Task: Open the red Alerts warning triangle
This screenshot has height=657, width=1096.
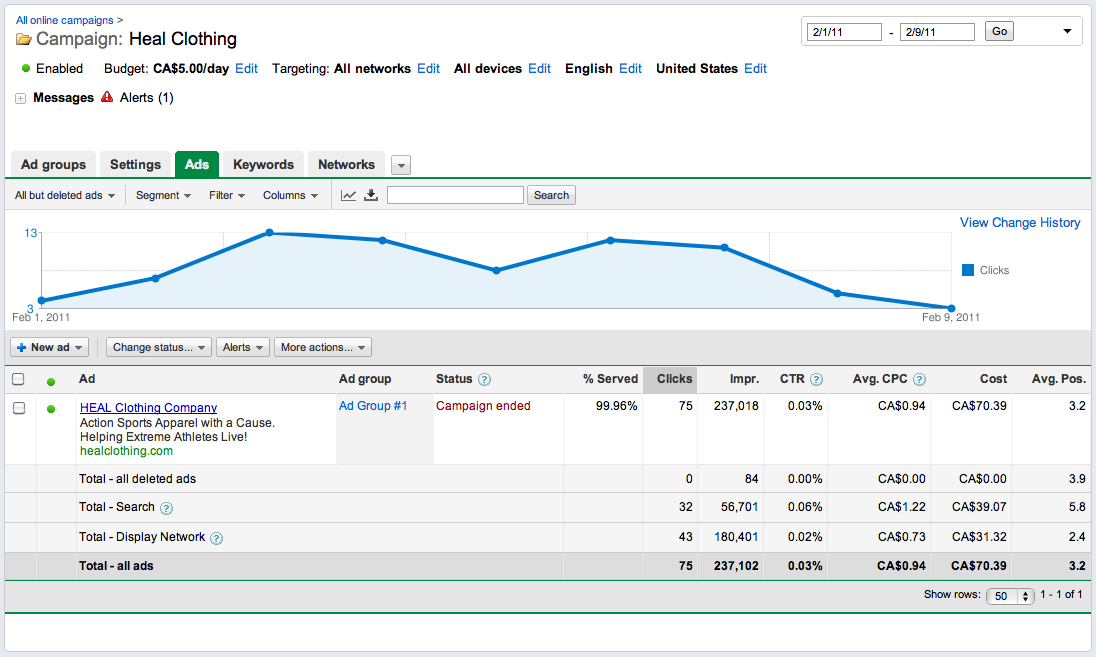Action: [107, 97]
